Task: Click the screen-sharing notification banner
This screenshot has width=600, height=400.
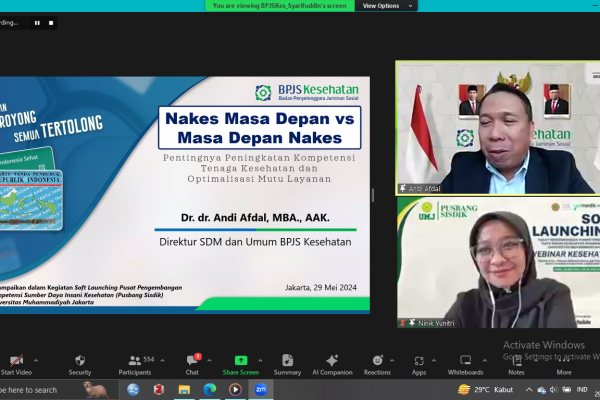Action: pyautogui.click(x=280, y=6)
